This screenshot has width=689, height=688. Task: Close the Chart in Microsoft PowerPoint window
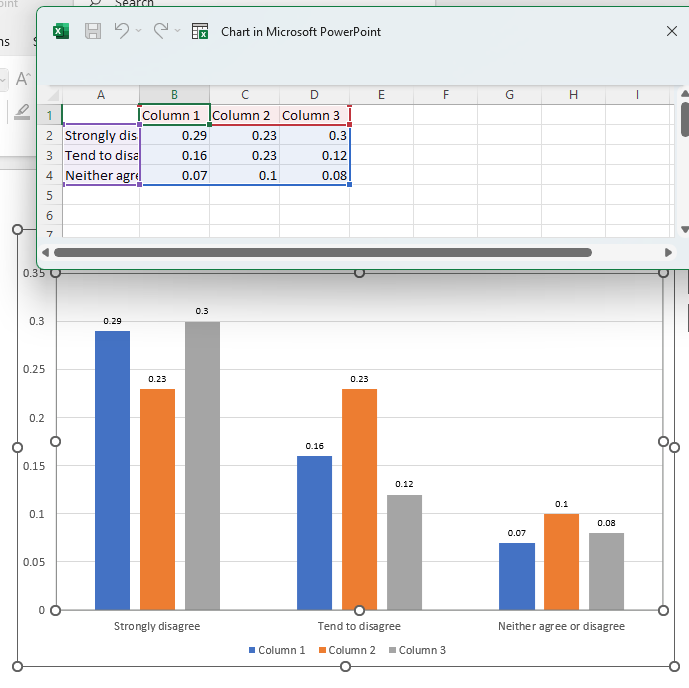672,31
